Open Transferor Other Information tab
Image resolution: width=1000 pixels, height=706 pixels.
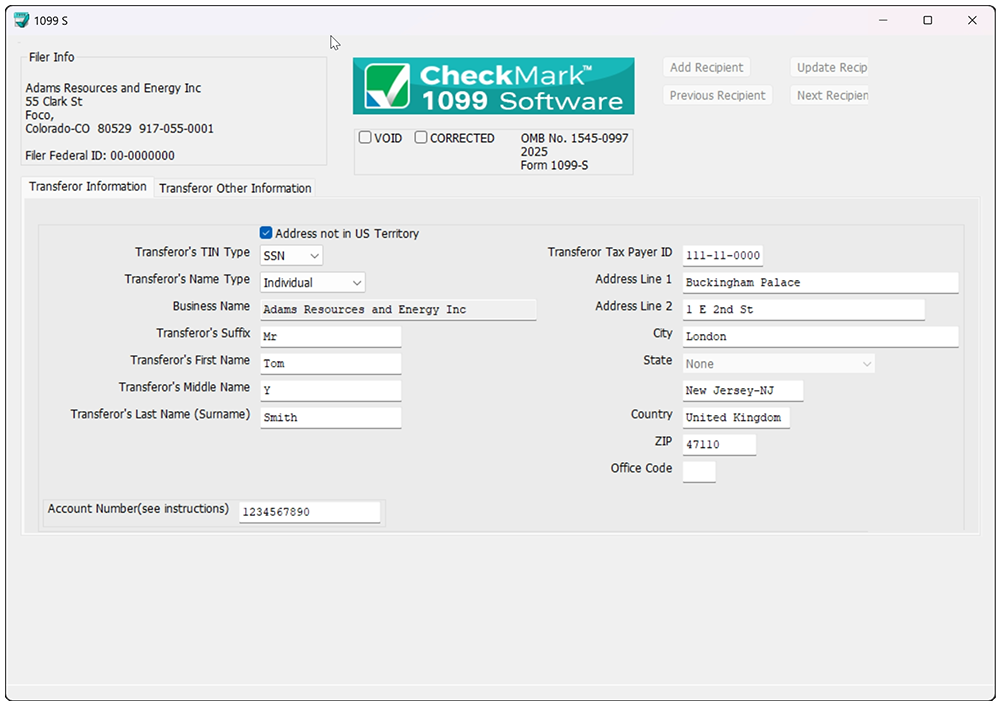(235, 188)
